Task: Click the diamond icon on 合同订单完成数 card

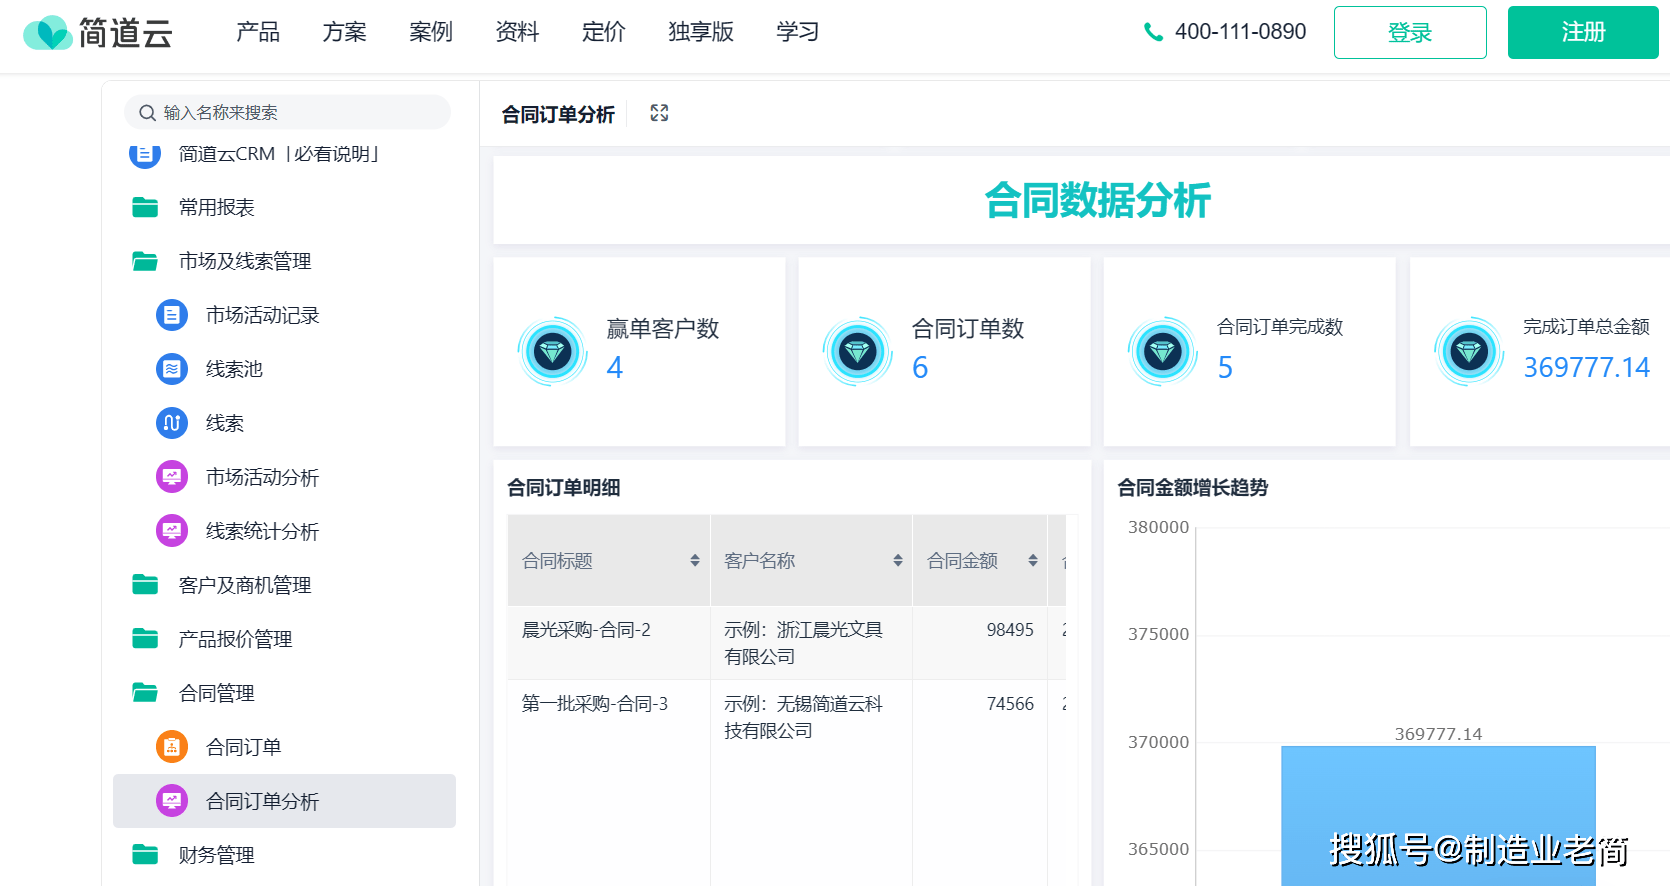Action: 1163,351
